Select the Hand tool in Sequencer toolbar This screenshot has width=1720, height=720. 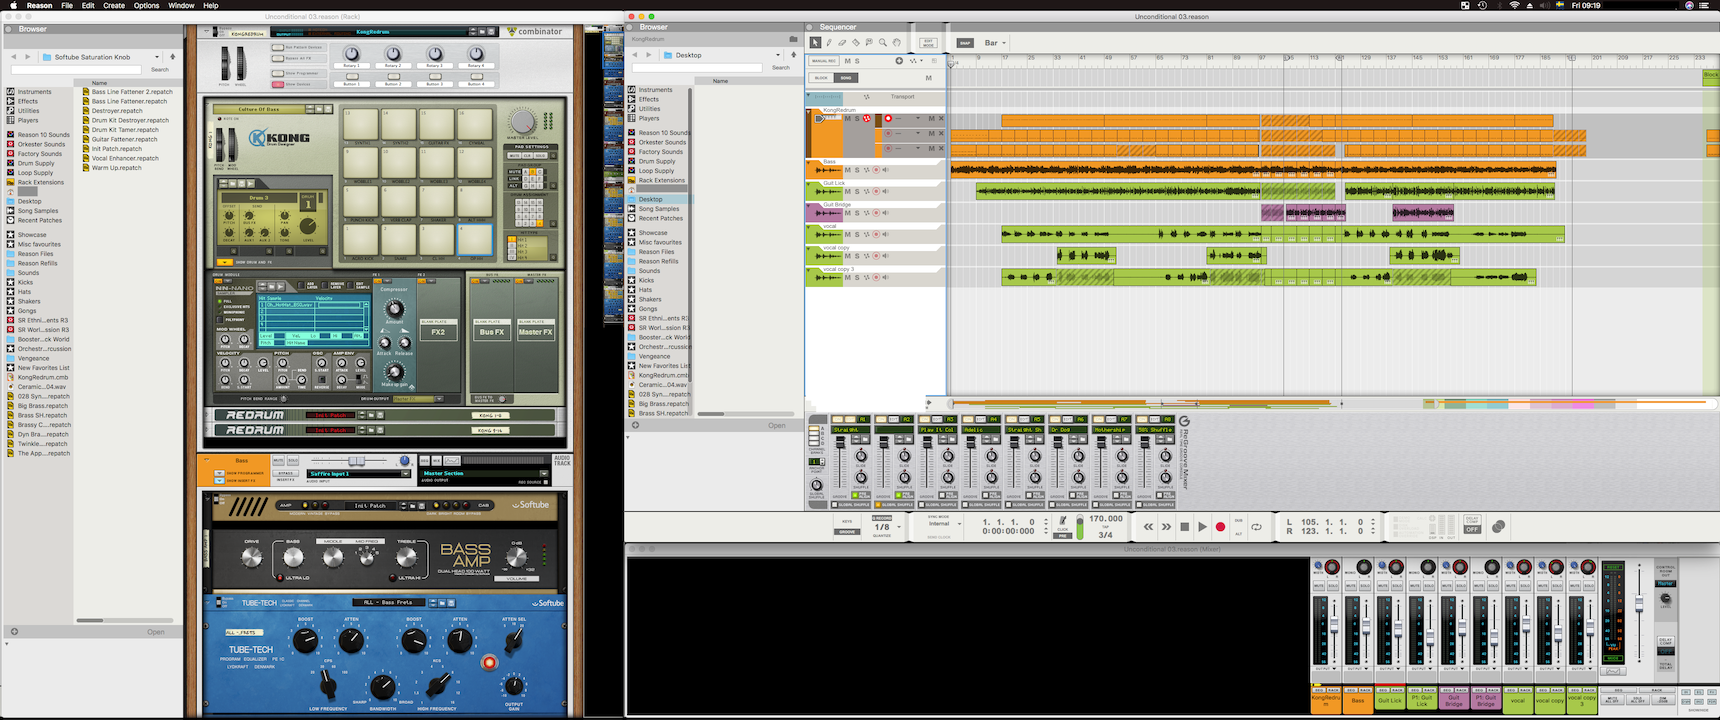[x=896, y=43]
